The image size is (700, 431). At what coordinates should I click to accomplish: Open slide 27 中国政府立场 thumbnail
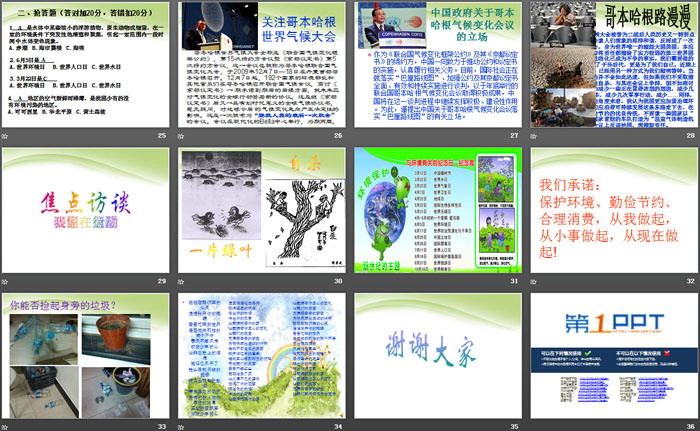438,65
